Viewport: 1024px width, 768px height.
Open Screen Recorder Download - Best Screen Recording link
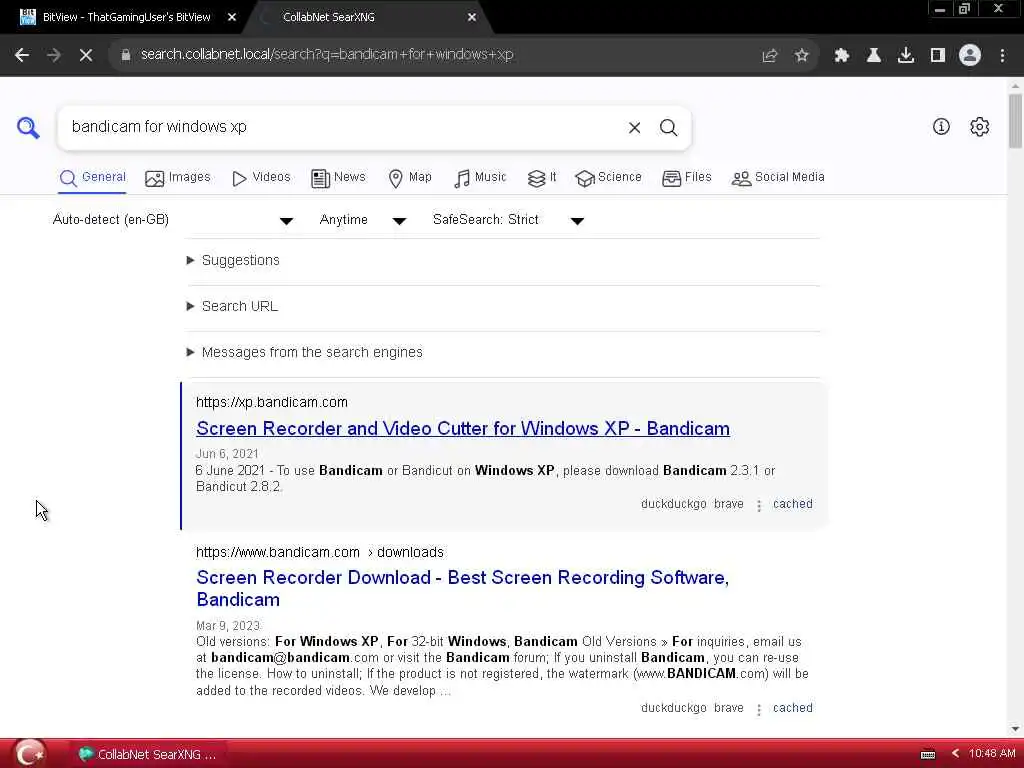[462, 588]
